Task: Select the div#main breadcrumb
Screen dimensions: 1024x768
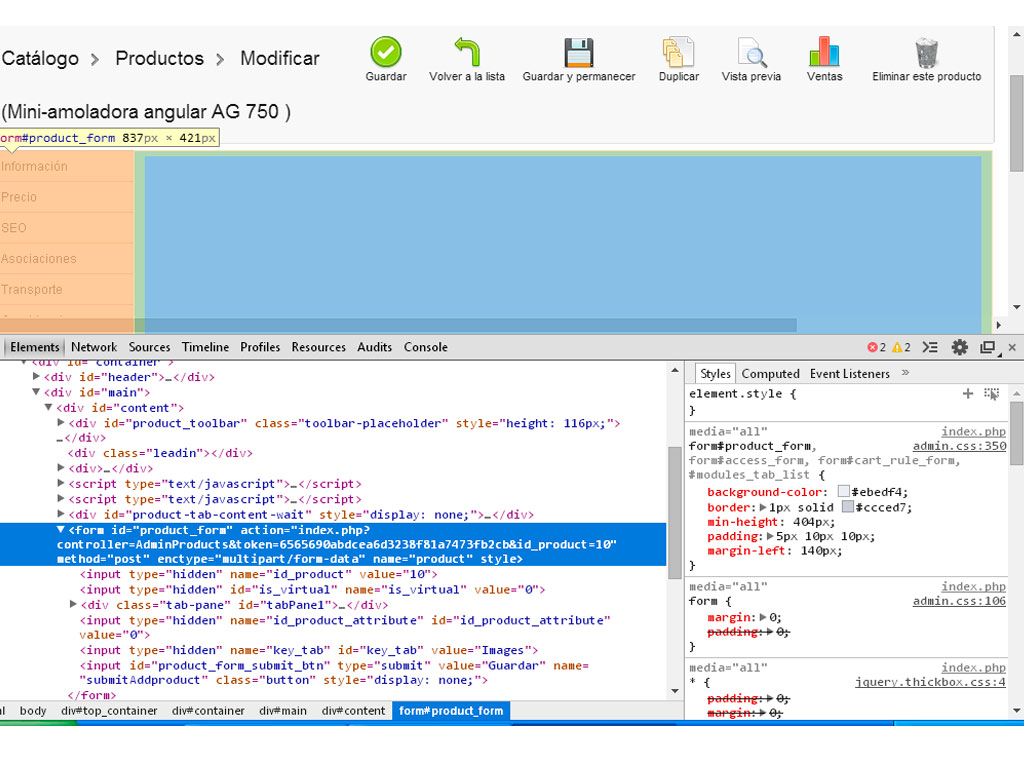Action: 283,711
